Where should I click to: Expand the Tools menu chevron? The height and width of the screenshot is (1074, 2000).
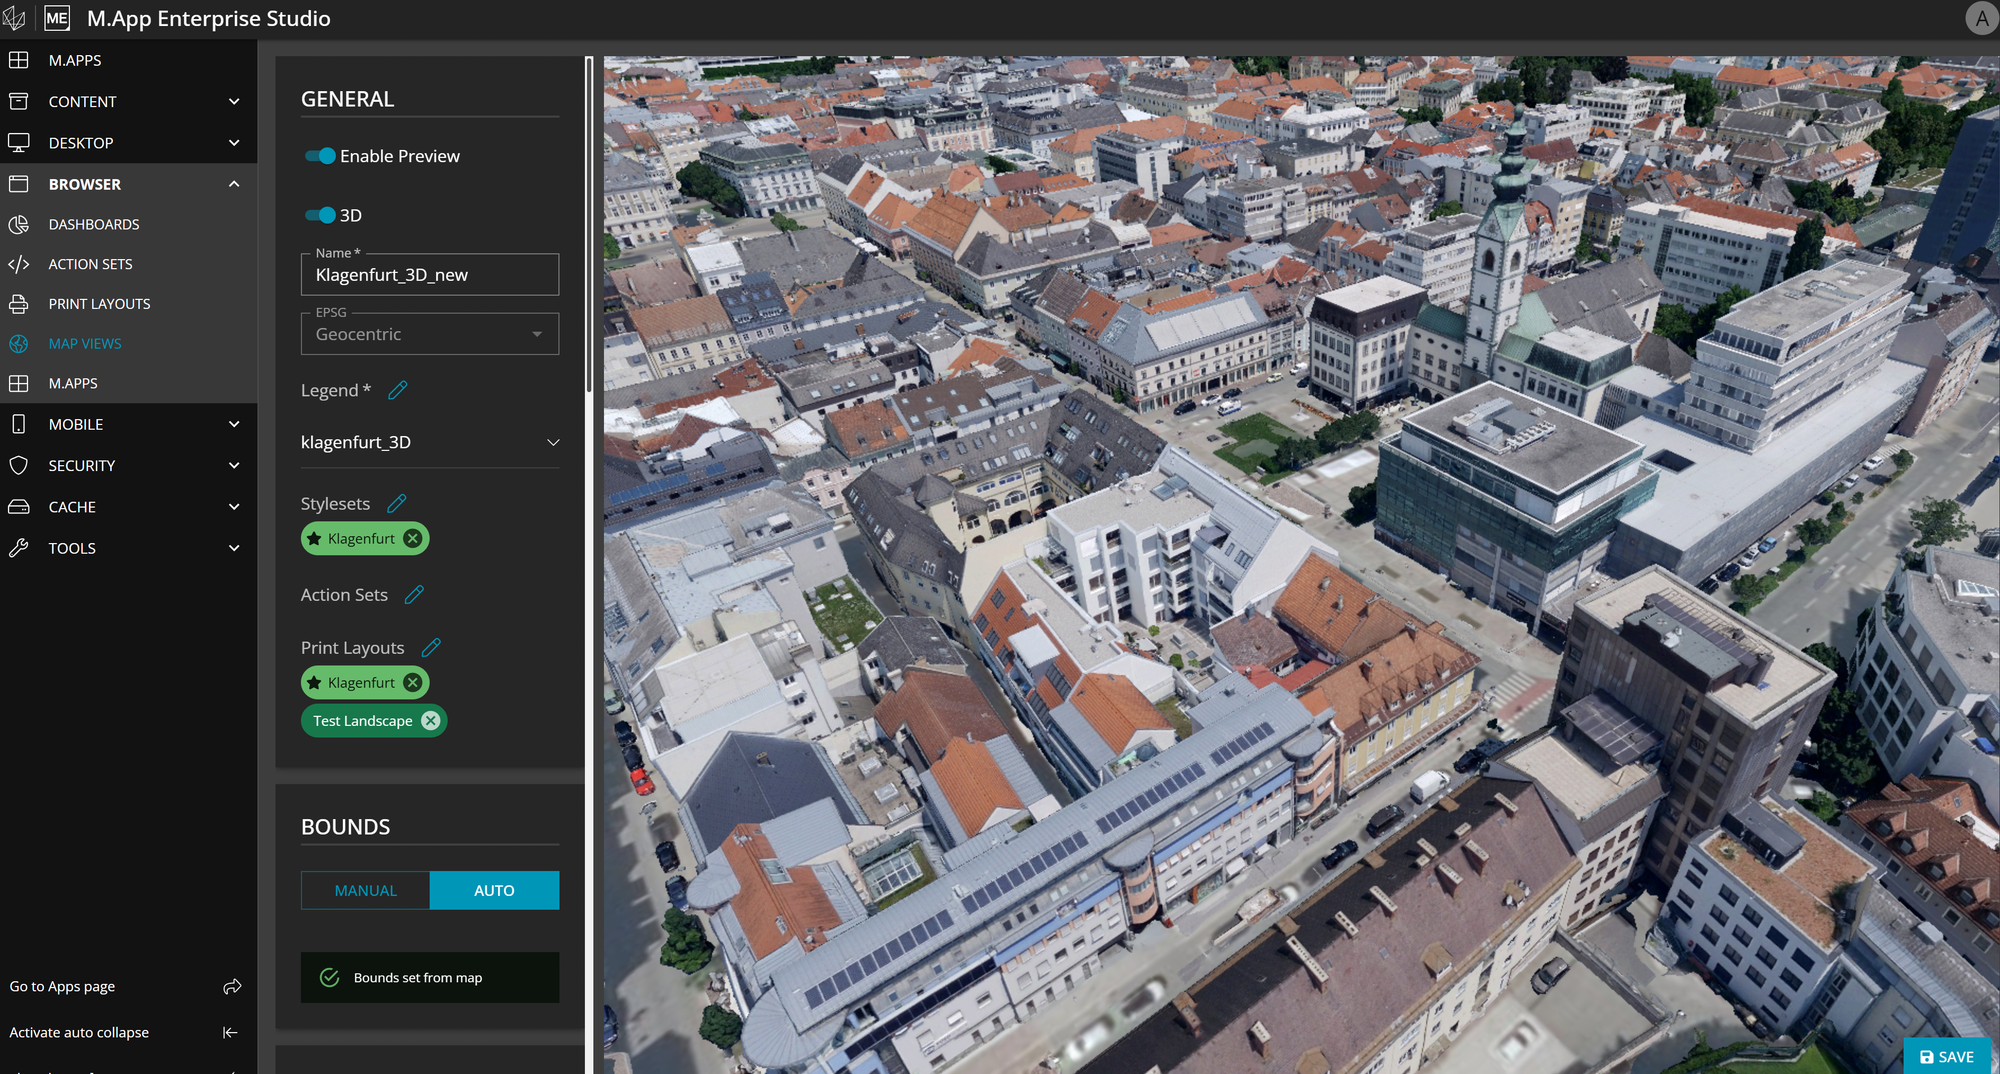[x=234, y=548]
